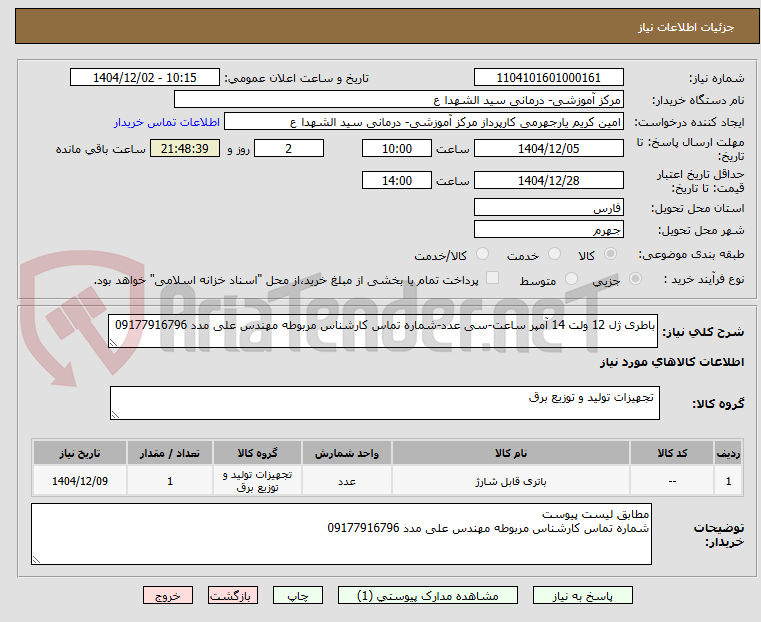
Task: Click the جزئیات اطلاعات نیاز page header
Action: (685, 27)
